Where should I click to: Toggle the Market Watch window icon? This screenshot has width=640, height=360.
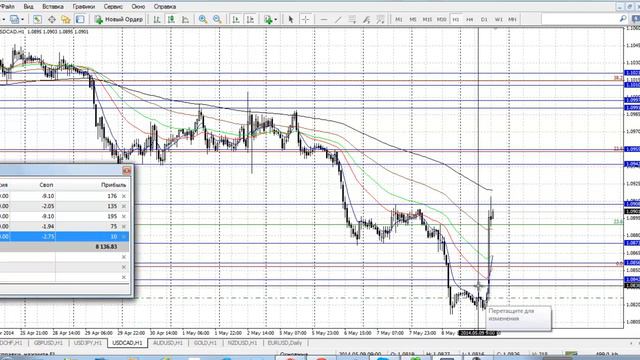pyautogui.click(x=37, y=19)
